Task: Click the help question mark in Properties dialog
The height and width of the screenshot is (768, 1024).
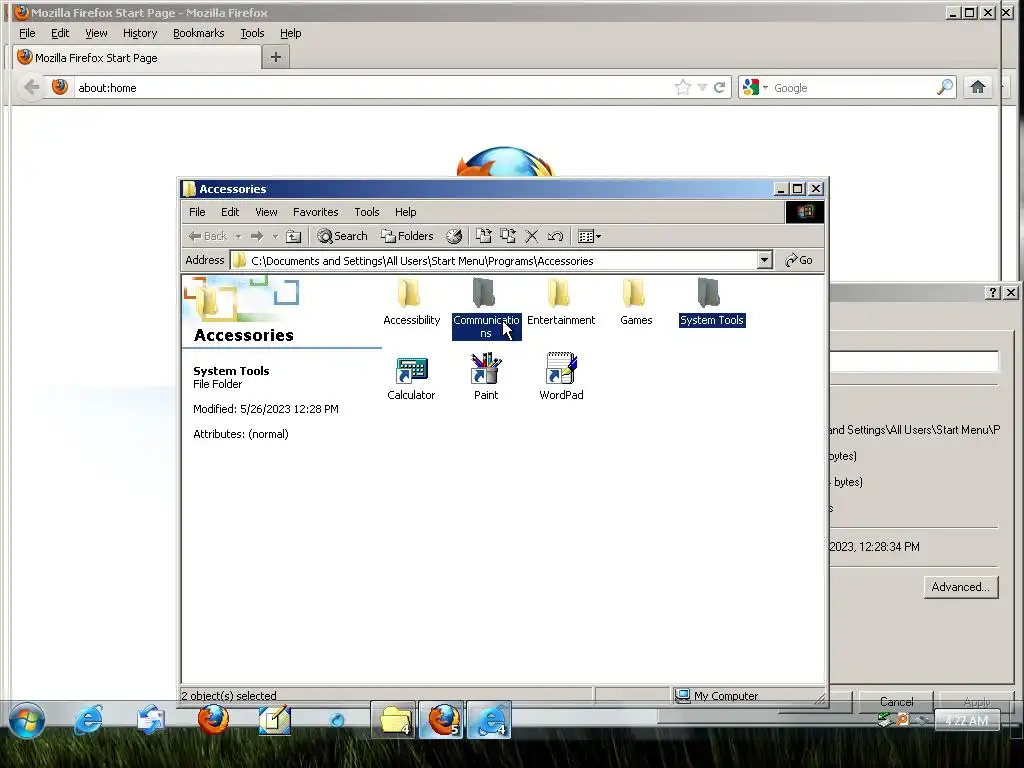Action: [993, 293]
